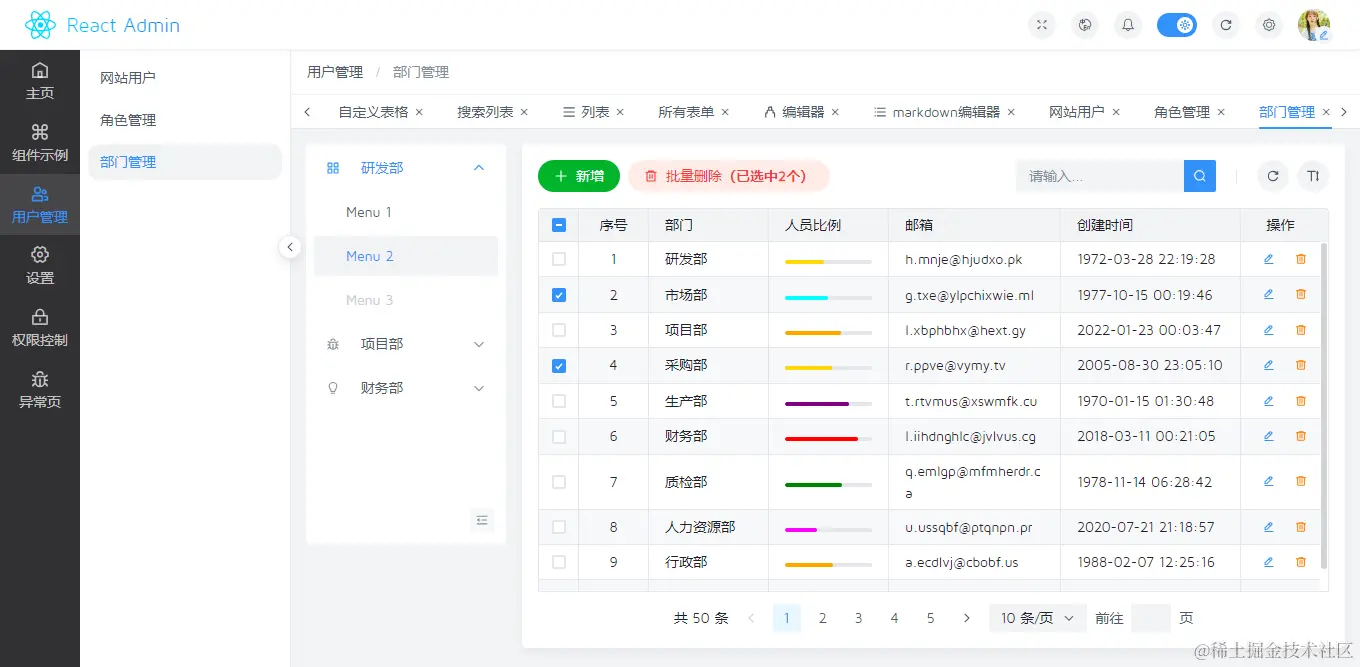Image resolution: width=1360 pixels, height=667 pixels.
Task: Refresh the page with the header reload icon
Action: 1226,25
